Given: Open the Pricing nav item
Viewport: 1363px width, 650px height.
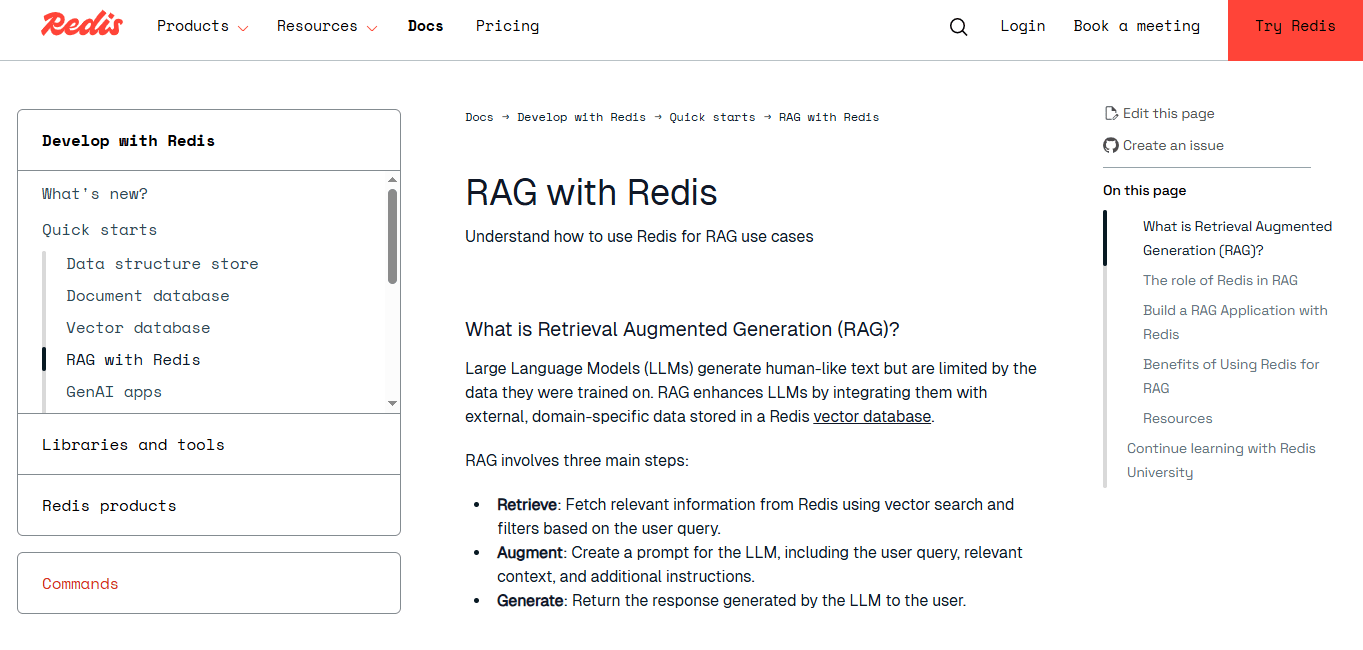Looking at the screenshot, I should point(507,26).
